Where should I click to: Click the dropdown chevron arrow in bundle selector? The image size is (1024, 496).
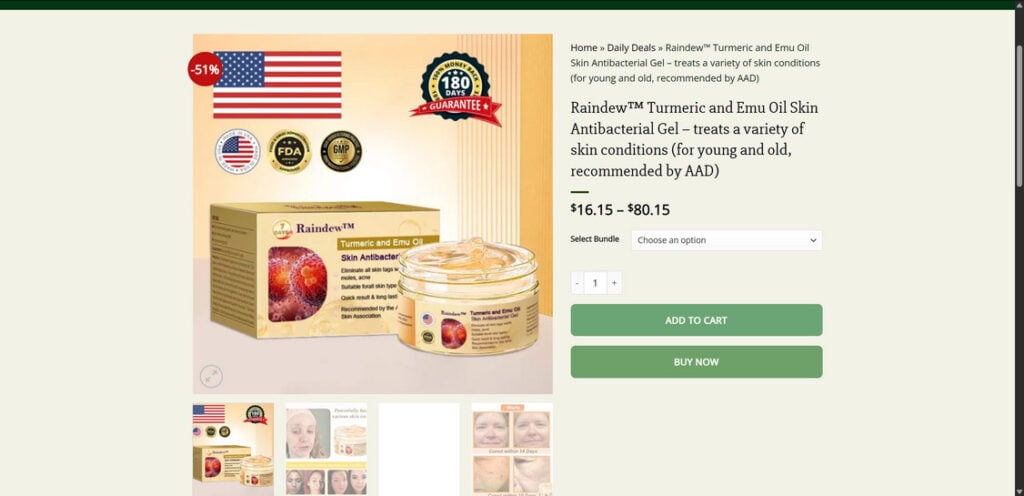[x=813, y=240]
